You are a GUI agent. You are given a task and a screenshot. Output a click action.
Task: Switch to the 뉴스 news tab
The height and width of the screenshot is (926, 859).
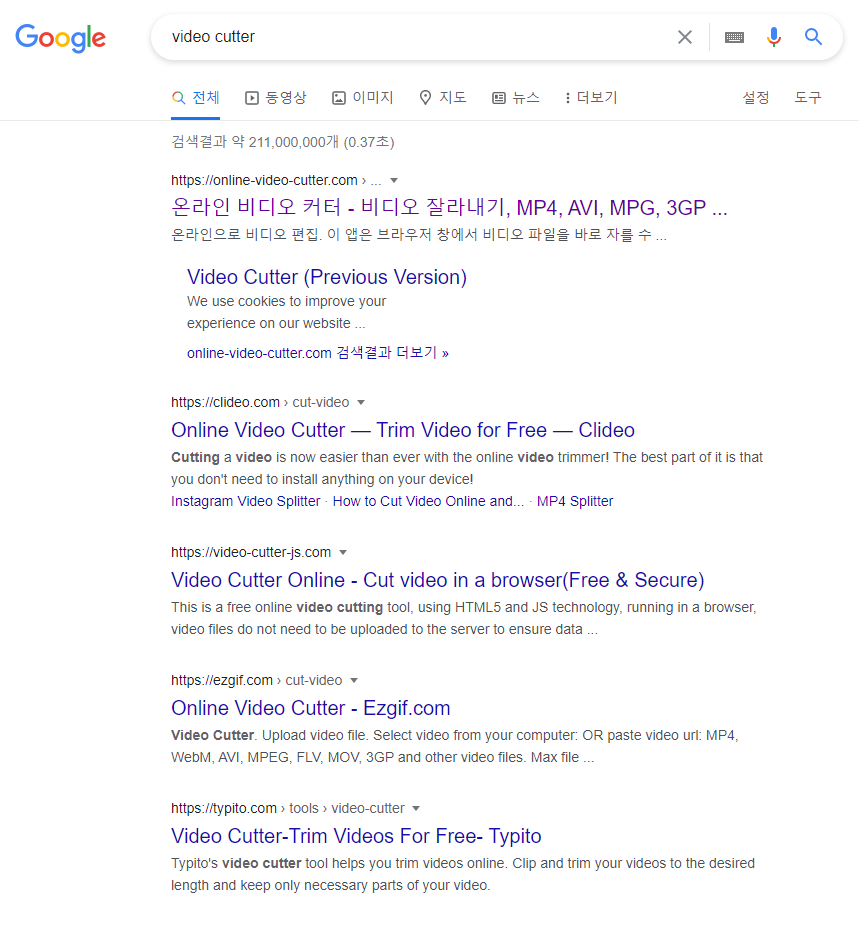point(516,97)
